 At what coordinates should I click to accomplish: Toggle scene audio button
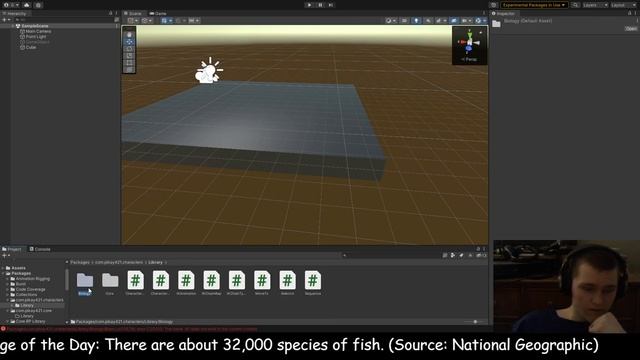(x=428, y=20)
